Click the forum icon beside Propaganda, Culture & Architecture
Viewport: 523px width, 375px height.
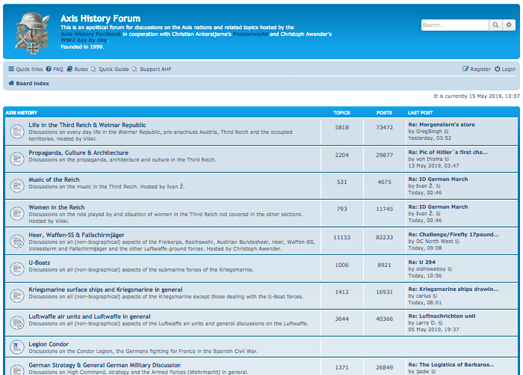(17, 158)
